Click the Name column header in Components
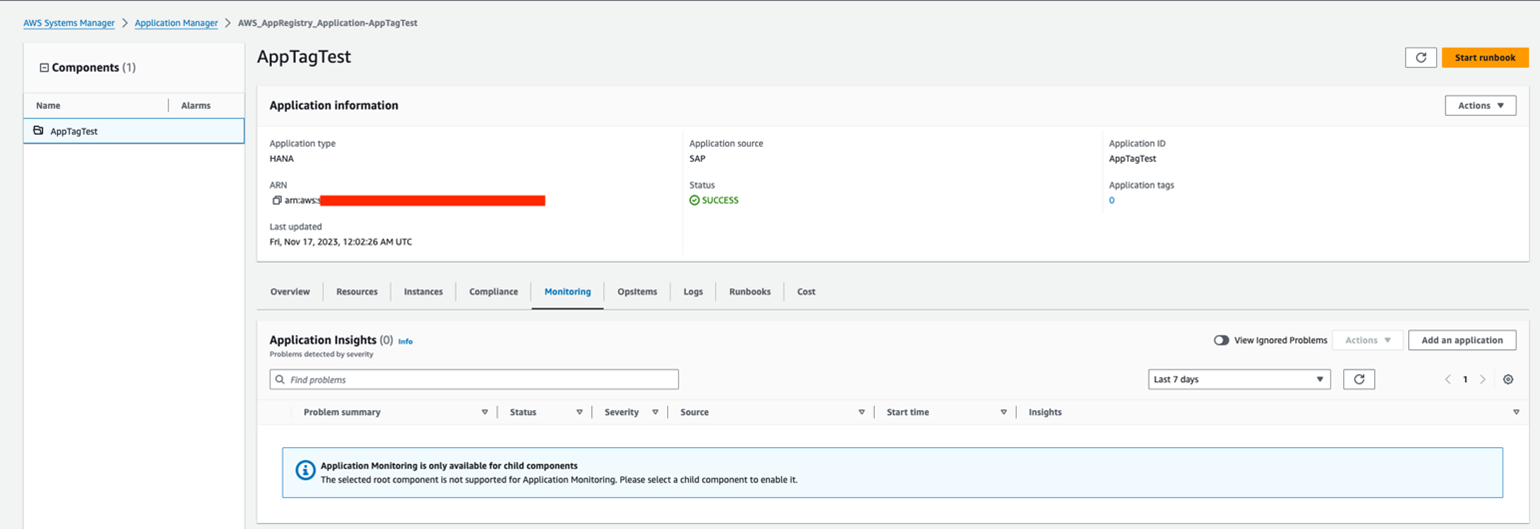Image resolution: width=1540 pixels, height=529 pixels. point(48,105)
